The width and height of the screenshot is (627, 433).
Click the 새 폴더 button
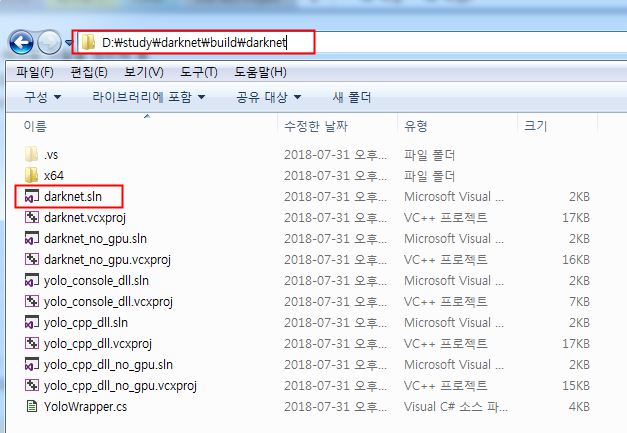(x=351, y=97)
